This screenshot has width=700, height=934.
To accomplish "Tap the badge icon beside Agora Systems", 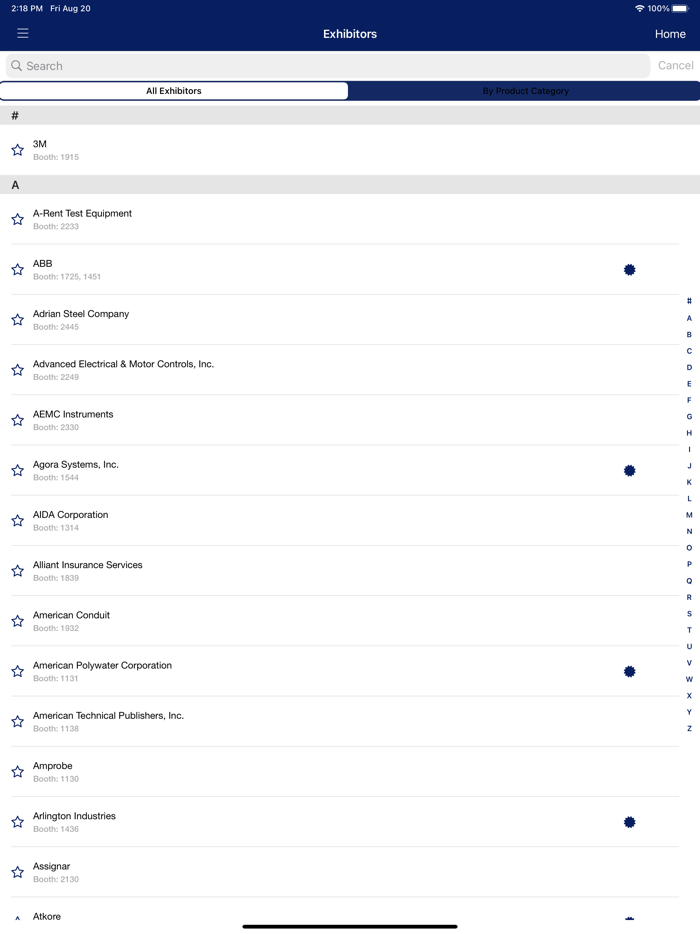I will tap(629, 470).
